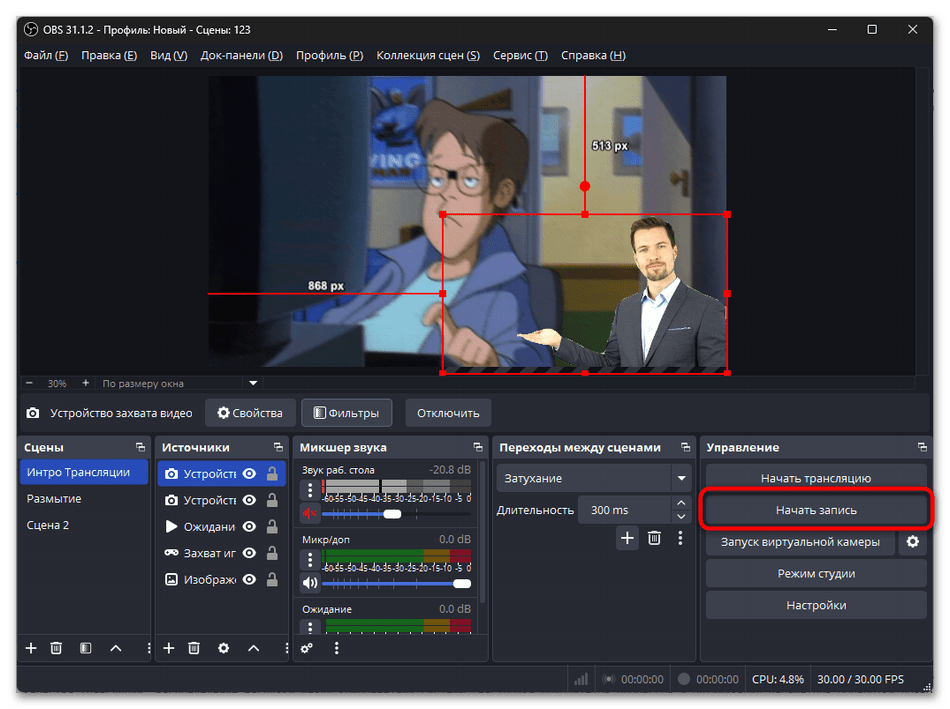The height and width of the screenshot is (709, 950).
Task: Open transition properties three-dot icon
Action: point(680,538)
